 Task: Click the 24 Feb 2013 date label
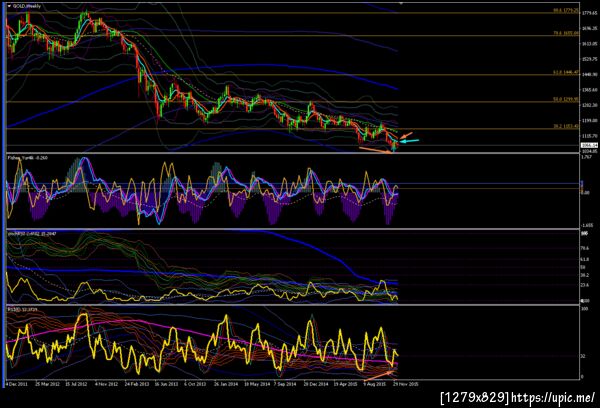[137, 384]
